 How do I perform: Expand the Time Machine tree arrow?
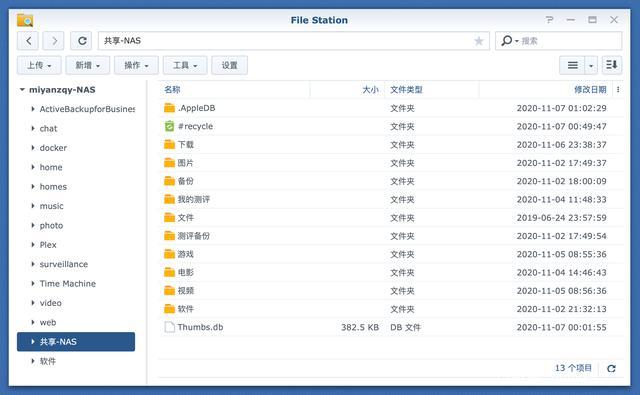click(x=33, y=283)
